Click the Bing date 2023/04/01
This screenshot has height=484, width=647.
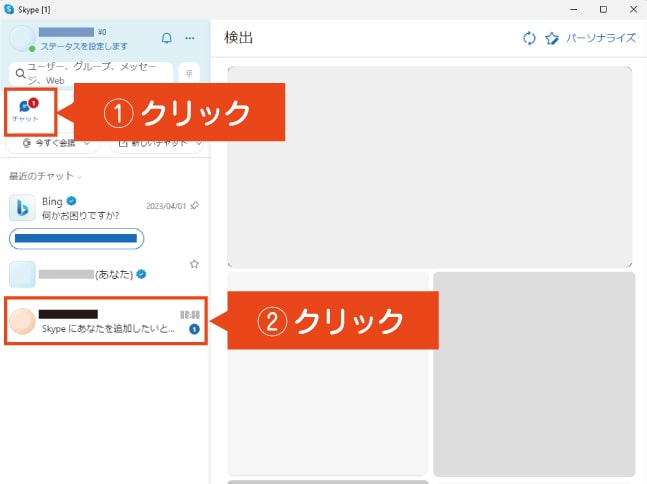click(166, 206)
